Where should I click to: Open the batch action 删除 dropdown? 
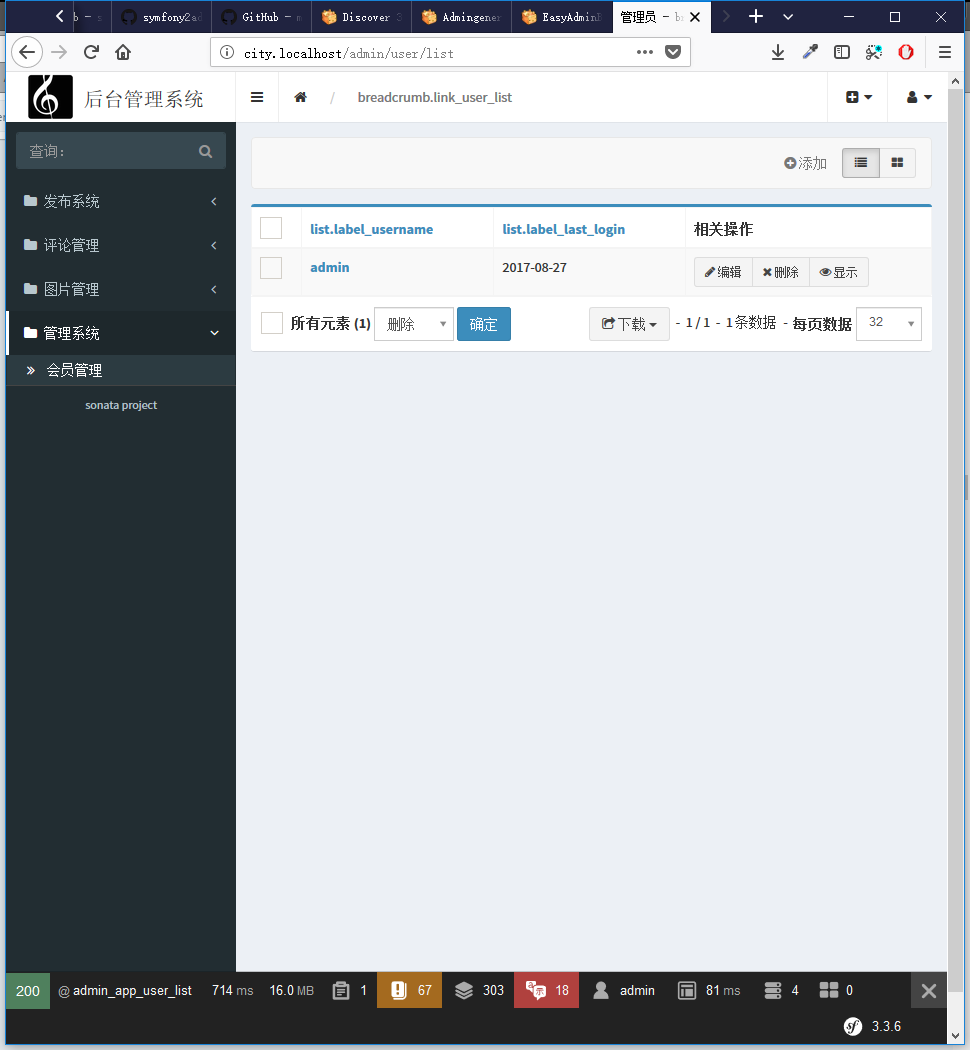[x=414, y=324]
